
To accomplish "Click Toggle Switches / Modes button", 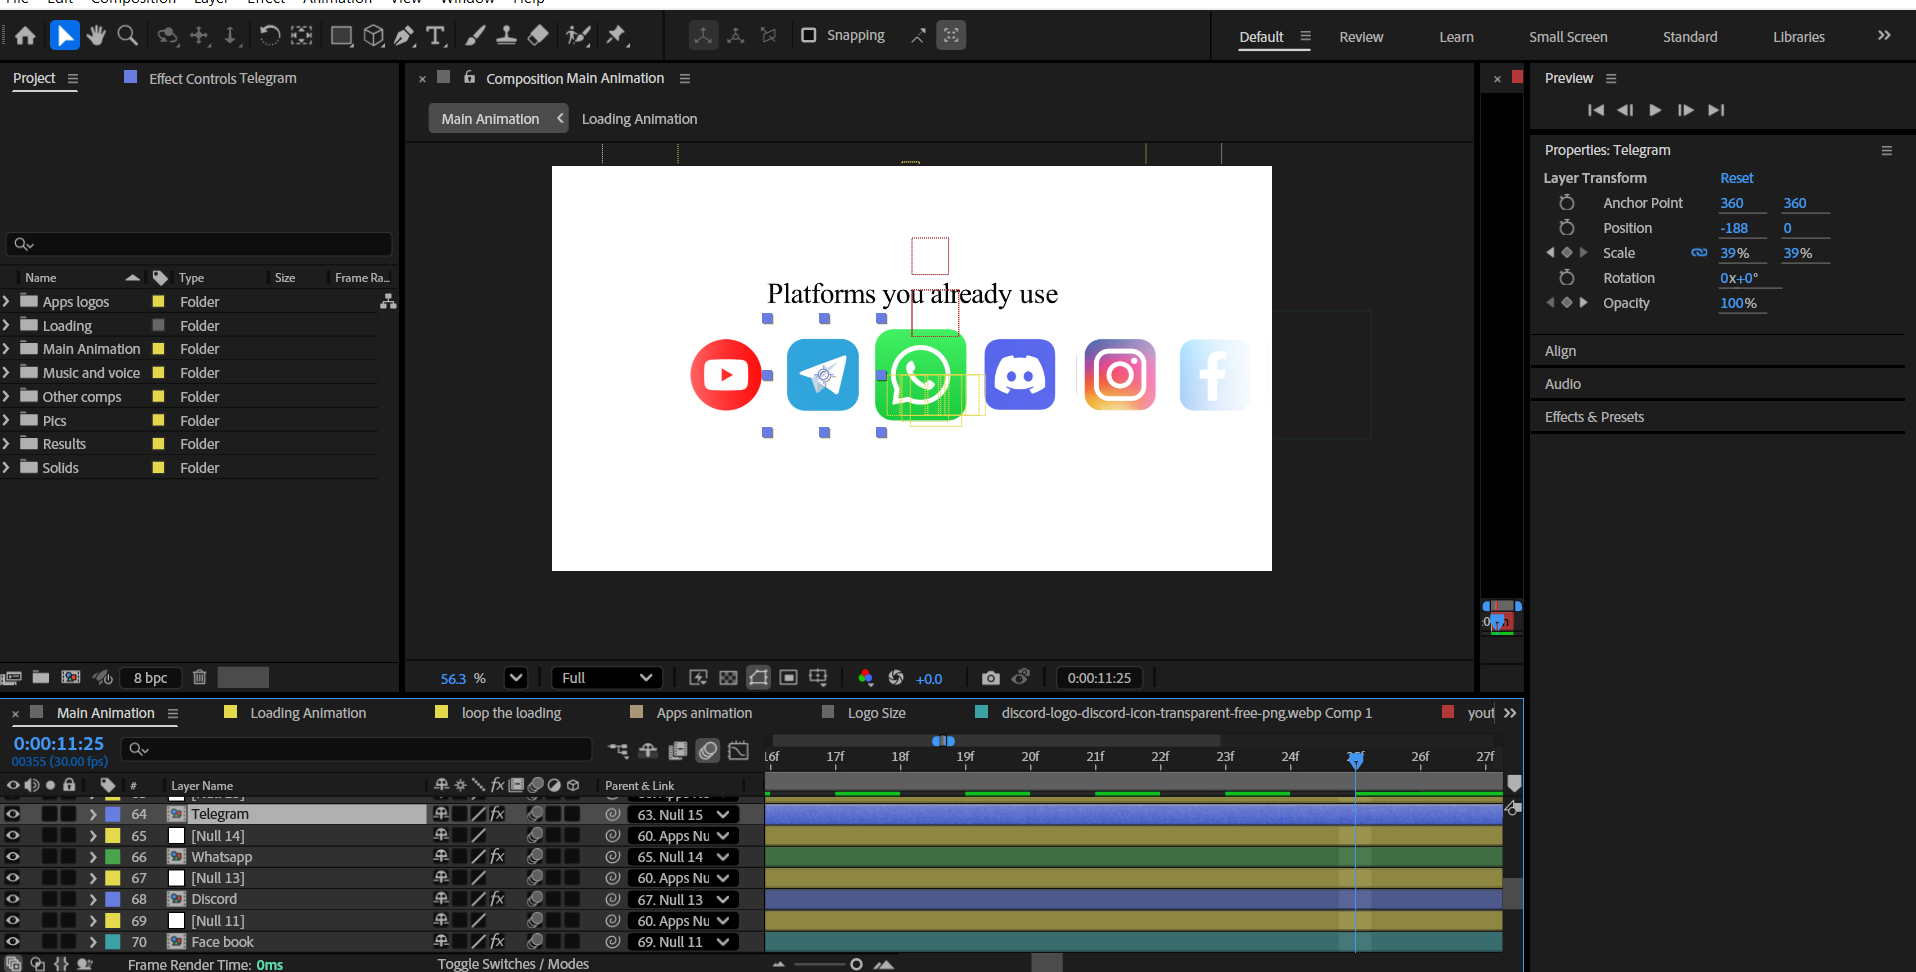I will (513, 964).
